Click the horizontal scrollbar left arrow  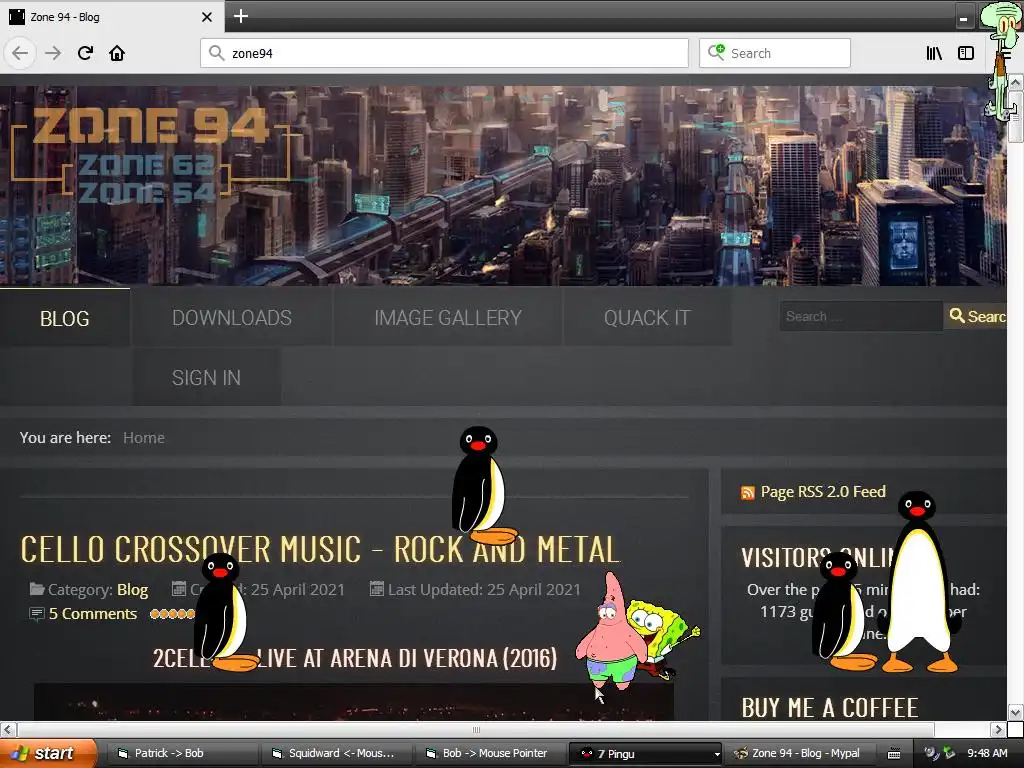click(x=8, y=729)
